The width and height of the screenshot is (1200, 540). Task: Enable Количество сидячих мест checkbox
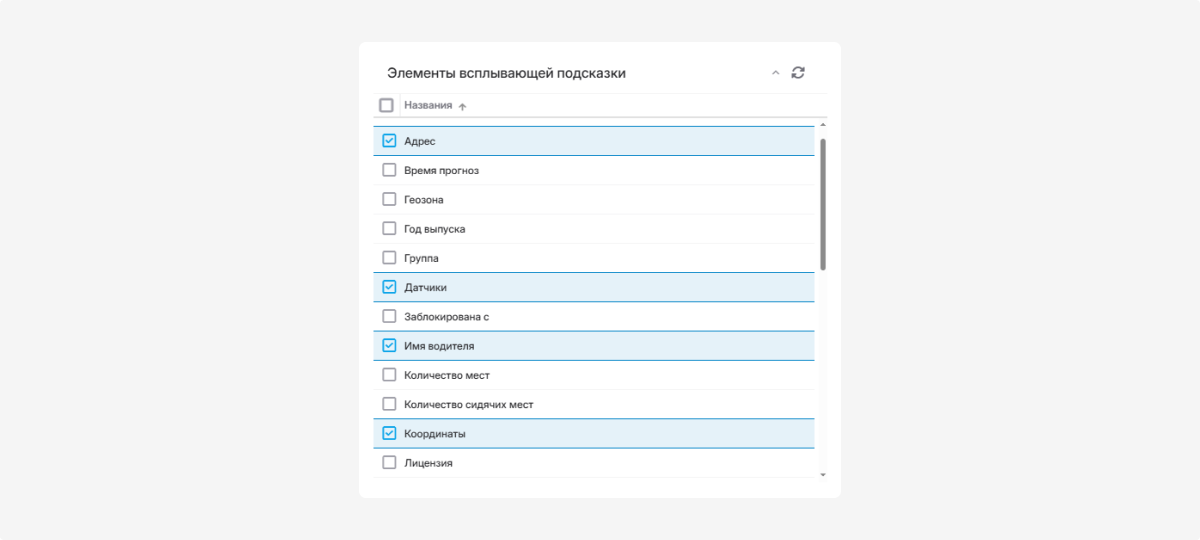point(390,404)
